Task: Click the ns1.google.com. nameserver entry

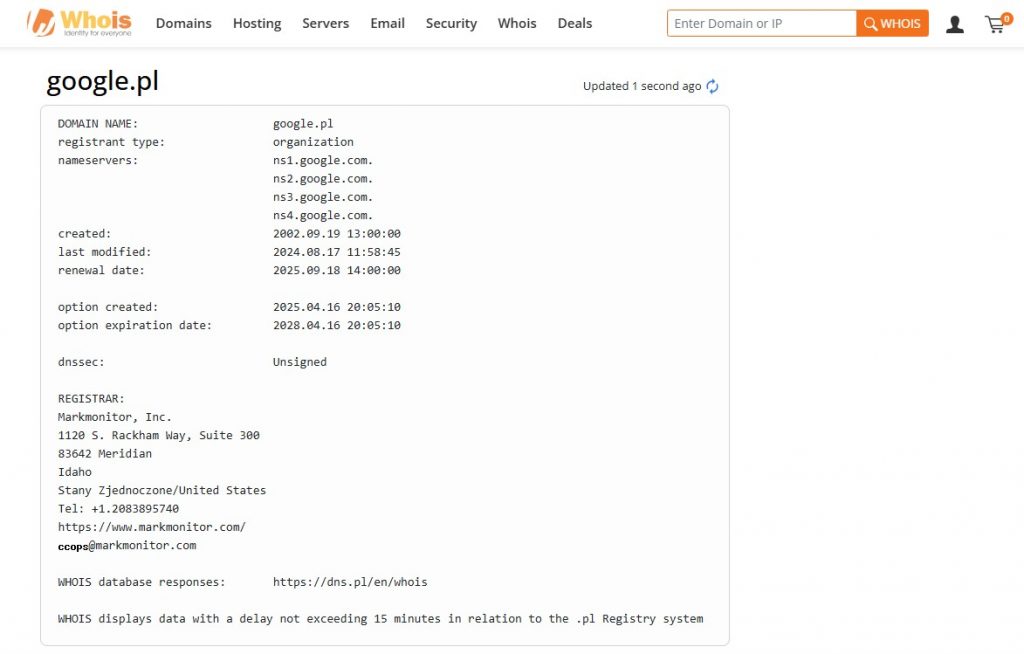Action: point(323,160)
